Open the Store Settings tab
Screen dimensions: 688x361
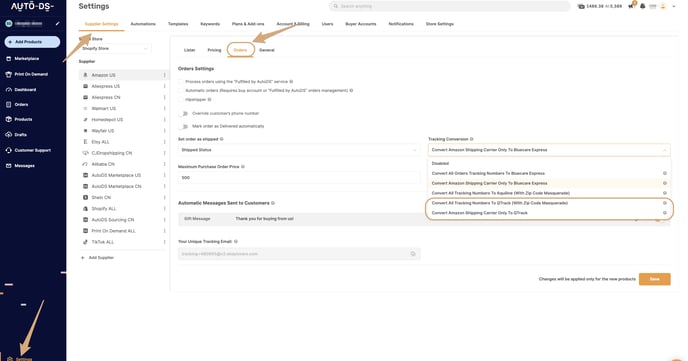pos(440,24)
